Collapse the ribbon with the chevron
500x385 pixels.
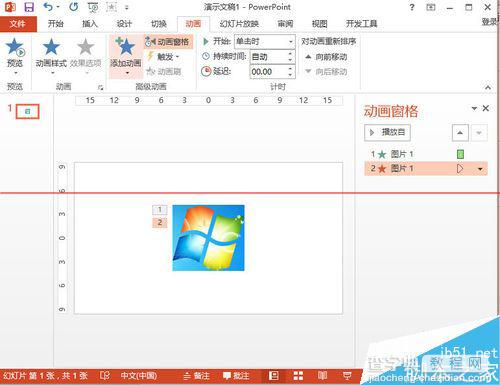488,88
